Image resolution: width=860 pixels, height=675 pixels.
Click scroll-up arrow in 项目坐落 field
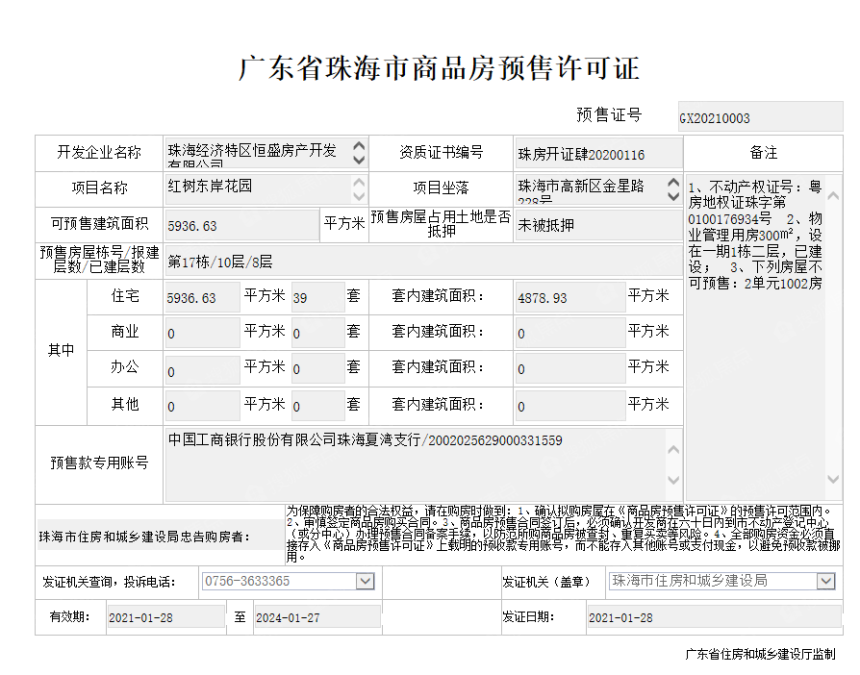pyautogui.click(x=674, y=183)
